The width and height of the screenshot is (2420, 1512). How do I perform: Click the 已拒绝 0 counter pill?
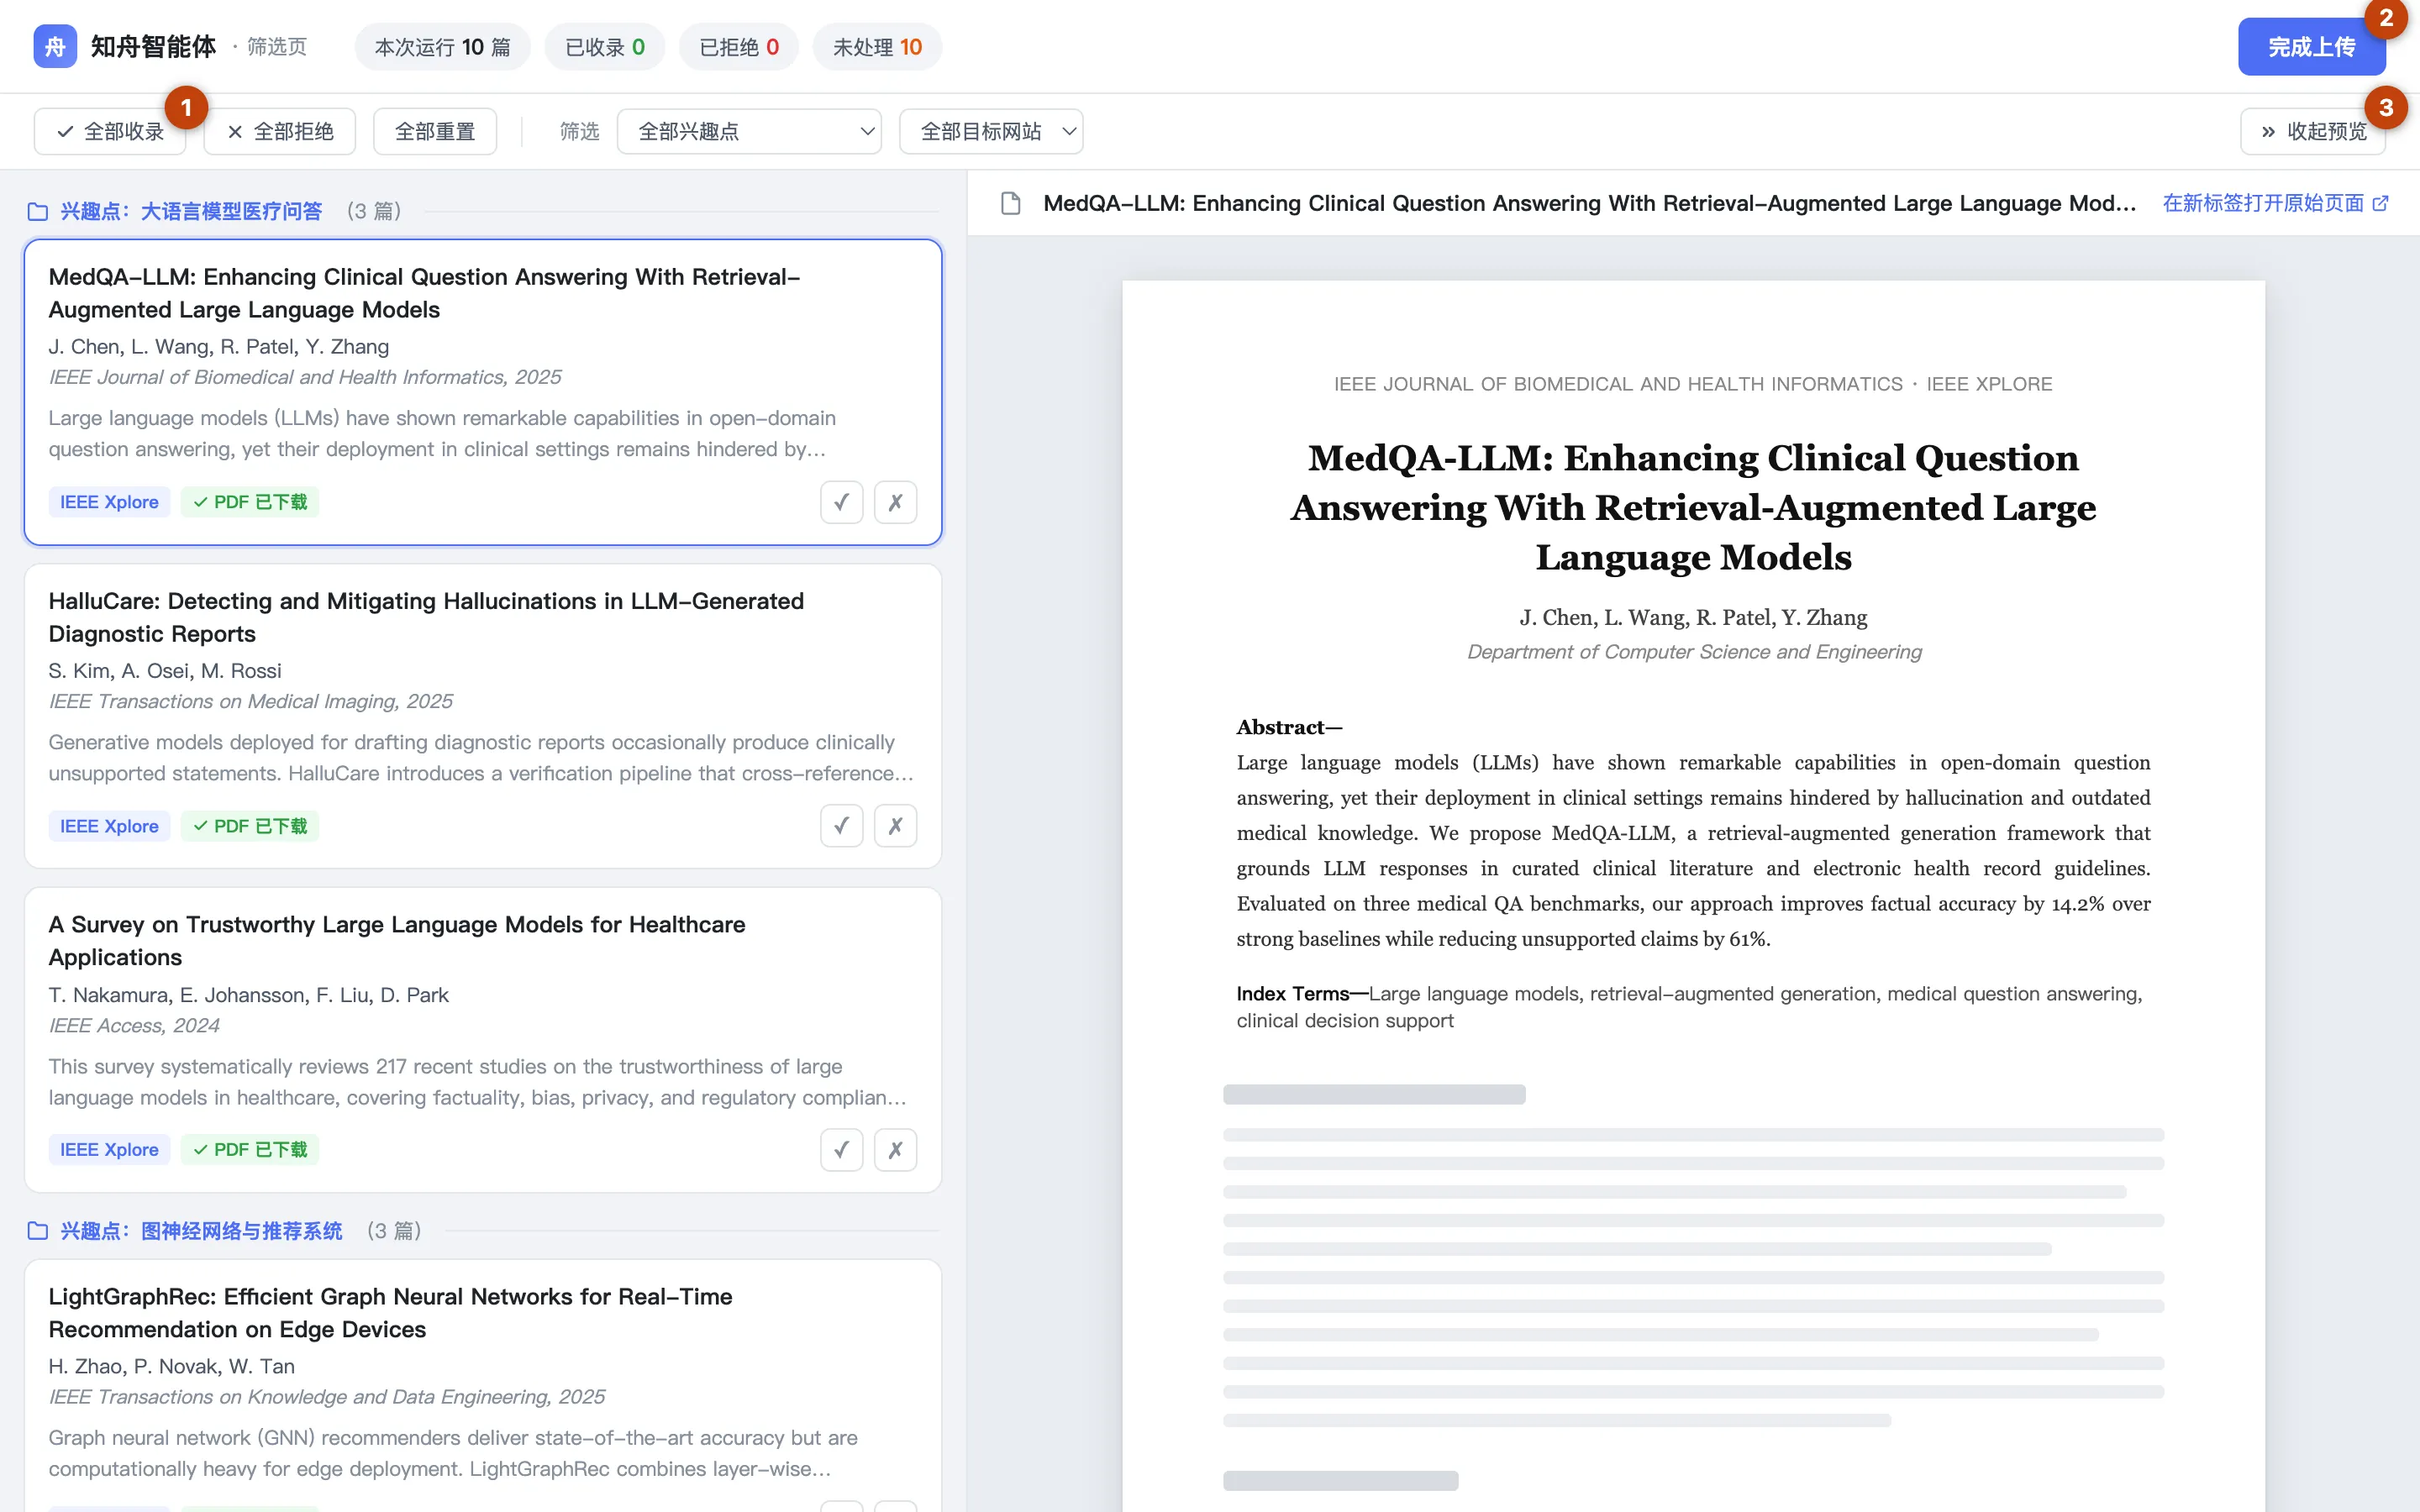(x=739, y=47)
